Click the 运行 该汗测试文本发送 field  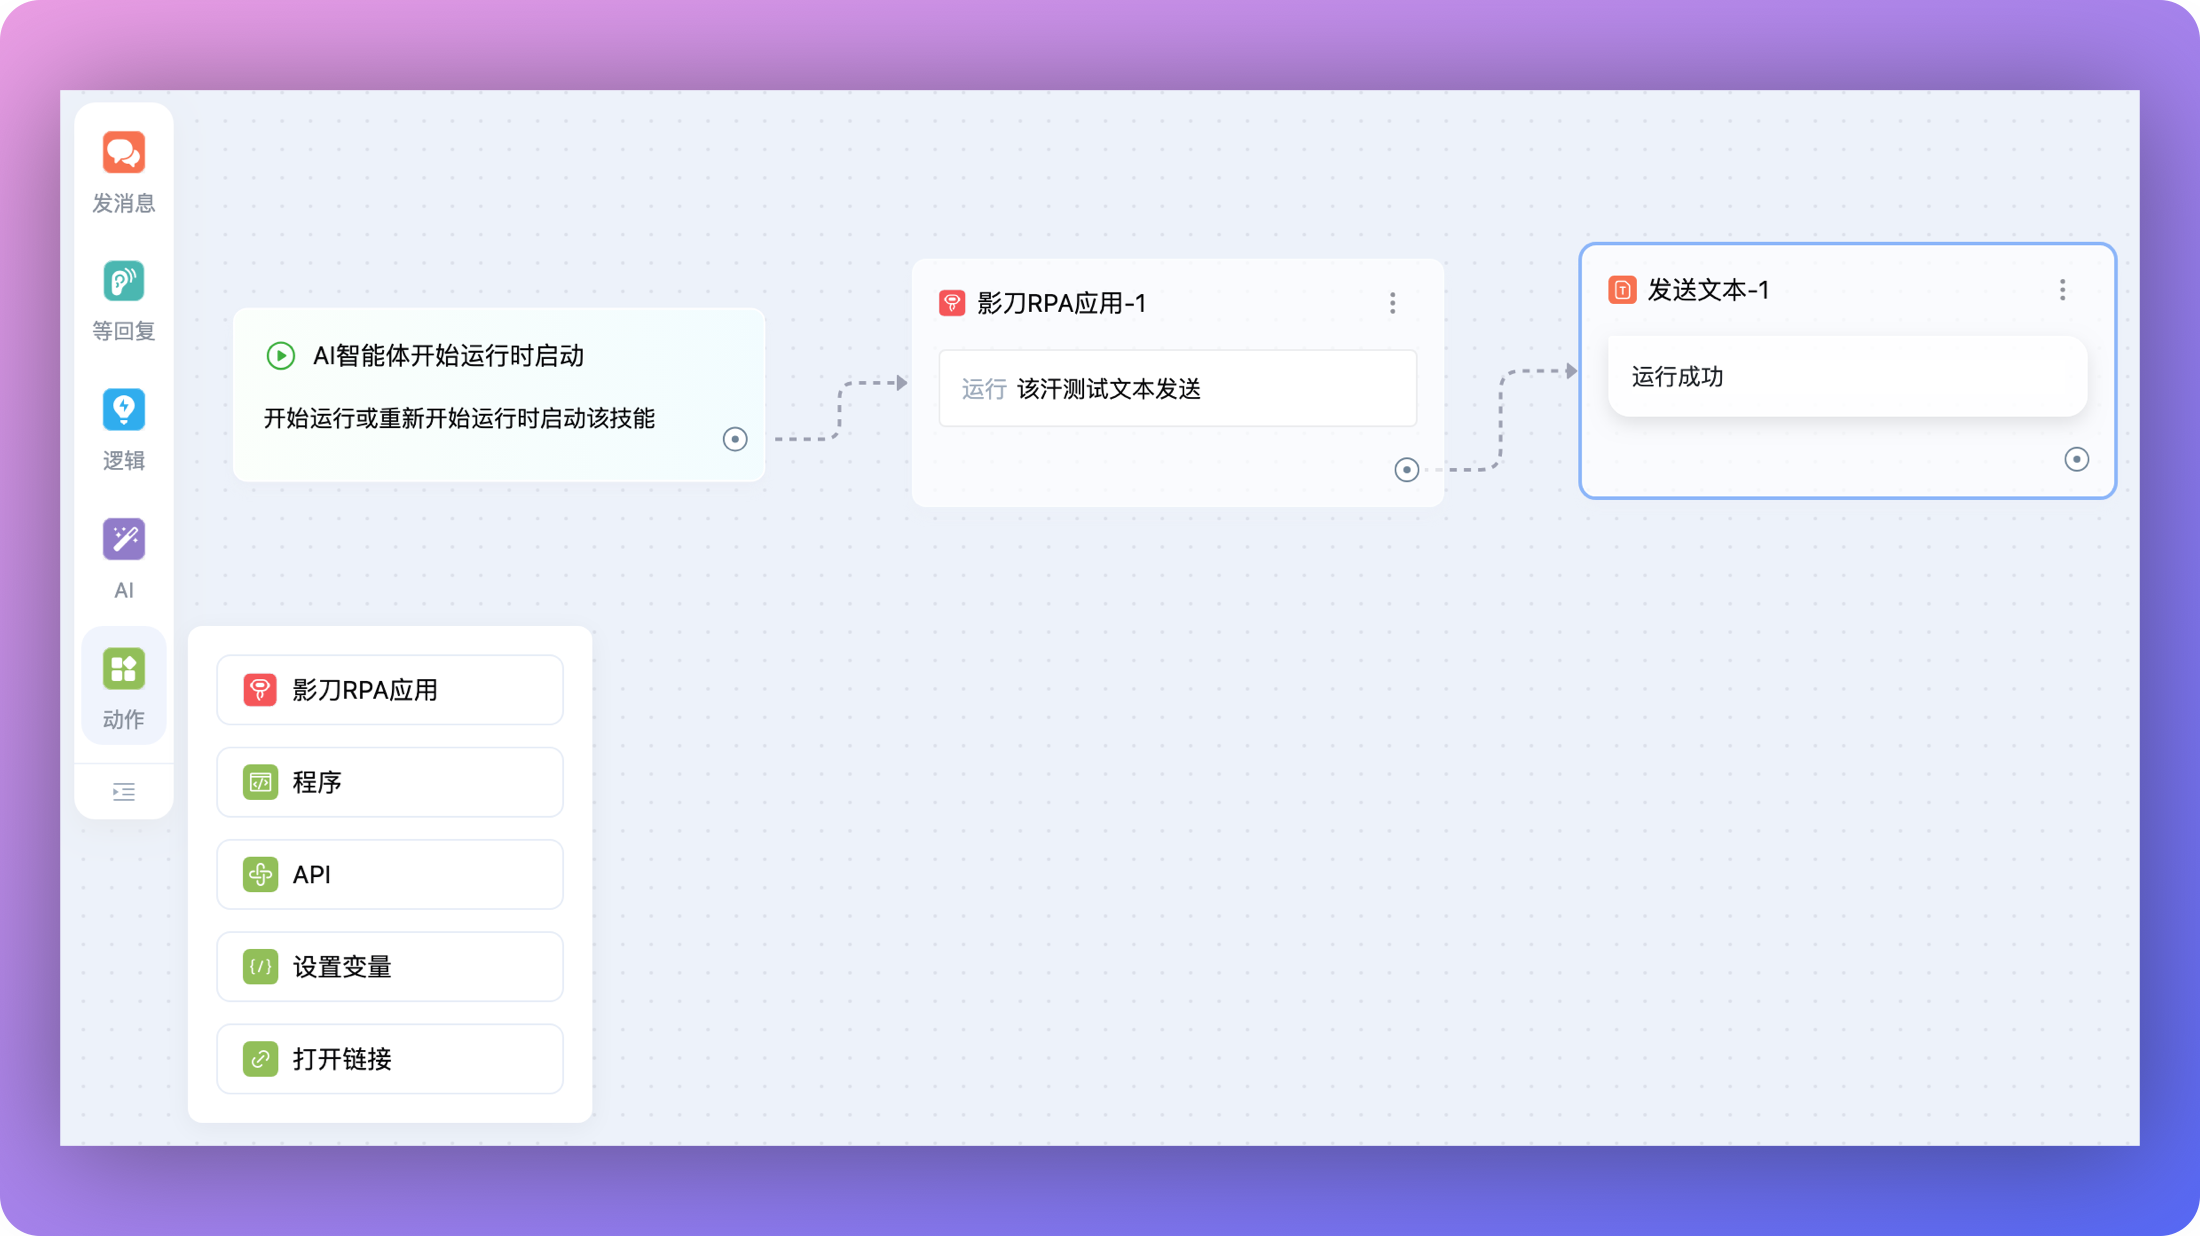tap(1178, 388)
